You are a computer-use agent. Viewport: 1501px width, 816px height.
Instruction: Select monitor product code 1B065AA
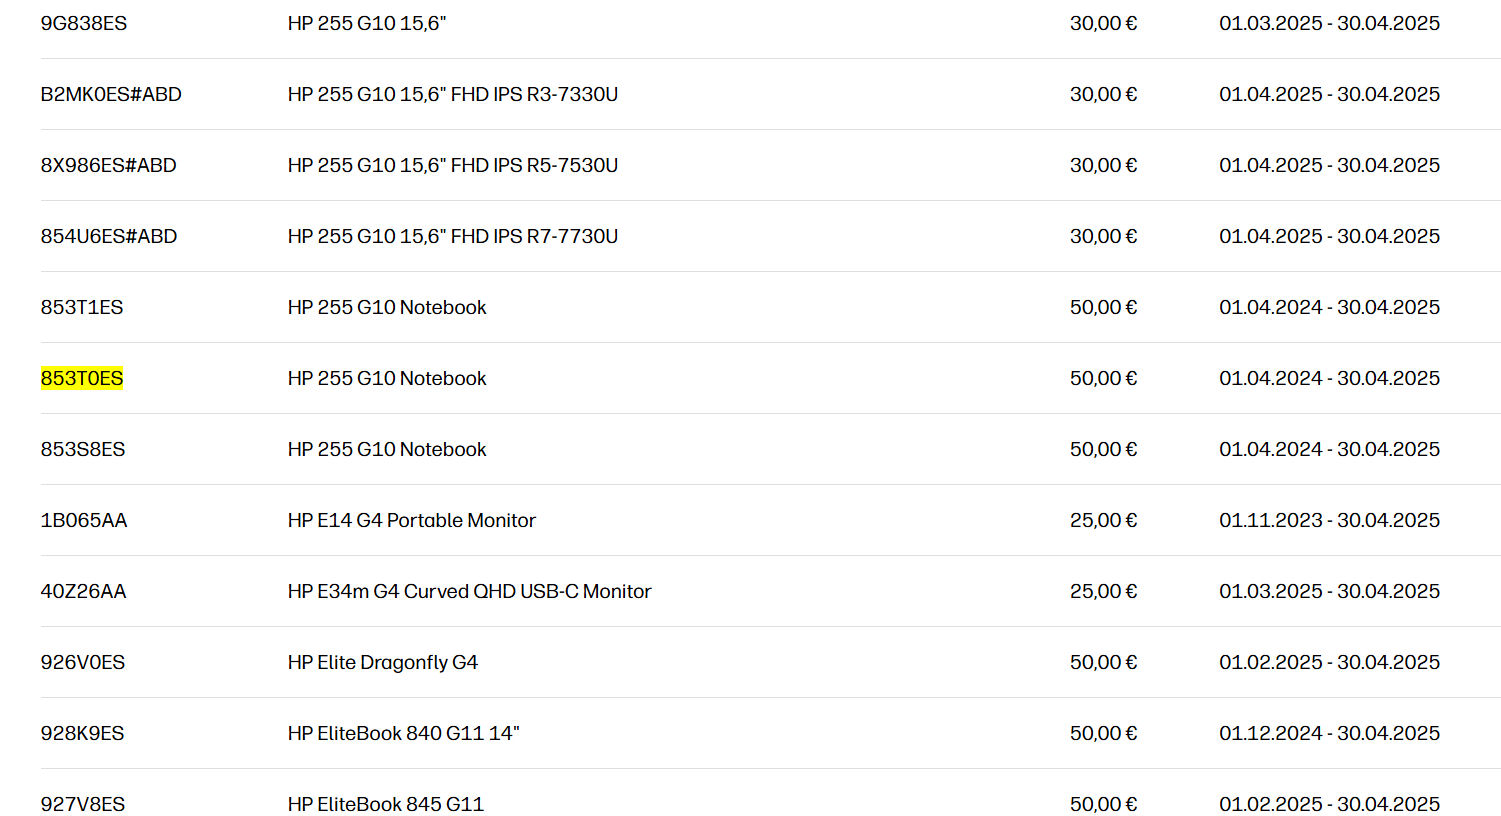(84, 520)
